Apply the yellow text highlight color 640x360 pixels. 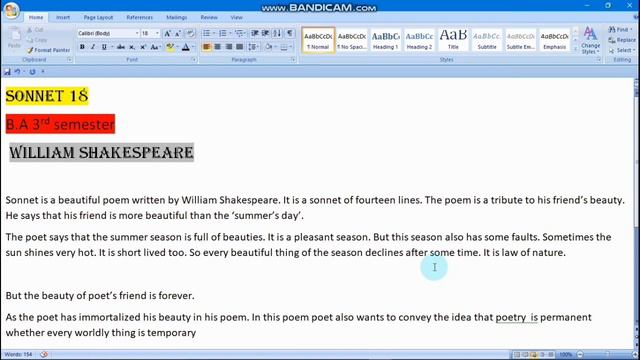pos(170,47)
